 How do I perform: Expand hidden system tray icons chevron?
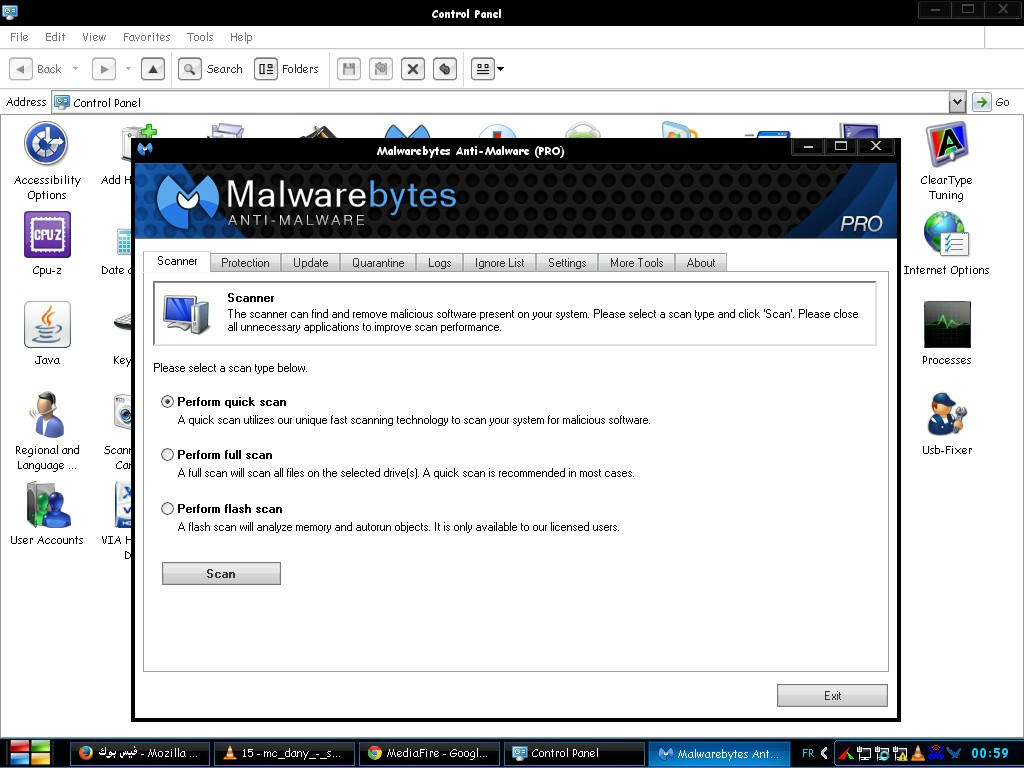click(x=824, y=753)
